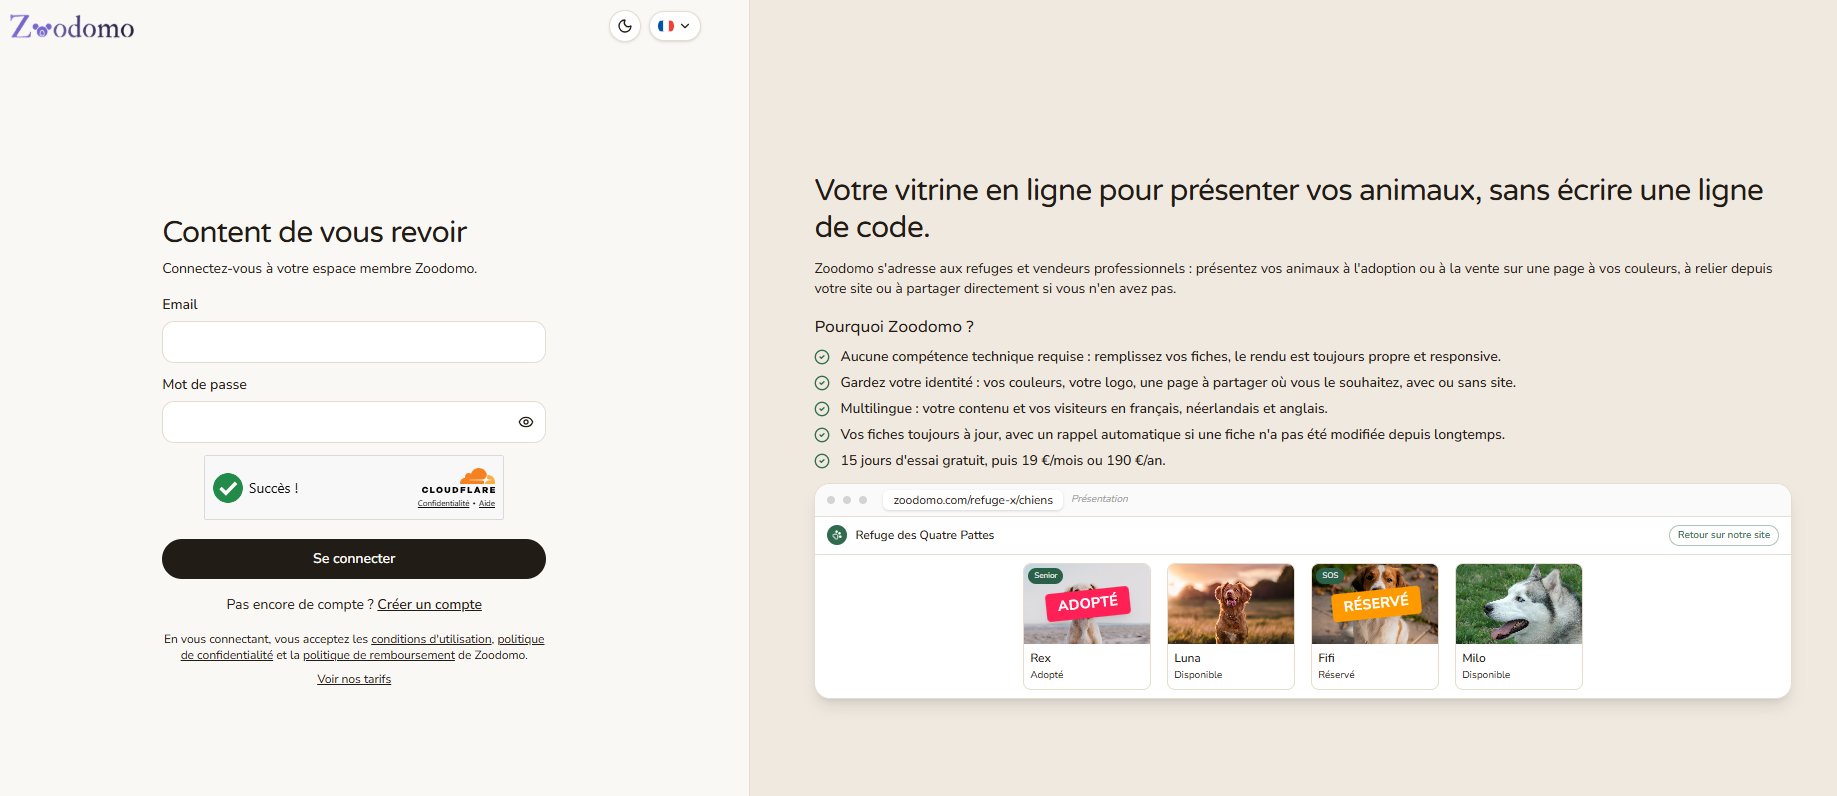This screenshot has height=796, width=1837.
Task: Click check icon beside Vos fiches toujours à jour
Action: (x=822, y=435)
